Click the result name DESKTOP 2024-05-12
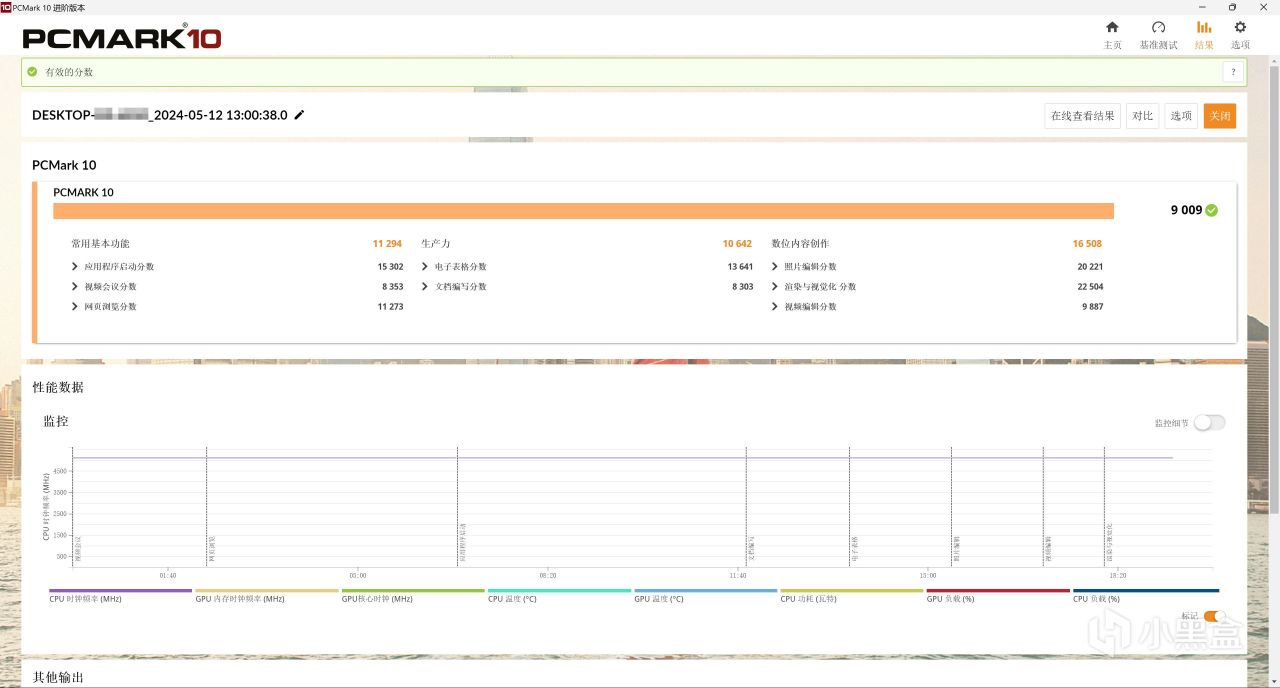 [x=160, y=115]
